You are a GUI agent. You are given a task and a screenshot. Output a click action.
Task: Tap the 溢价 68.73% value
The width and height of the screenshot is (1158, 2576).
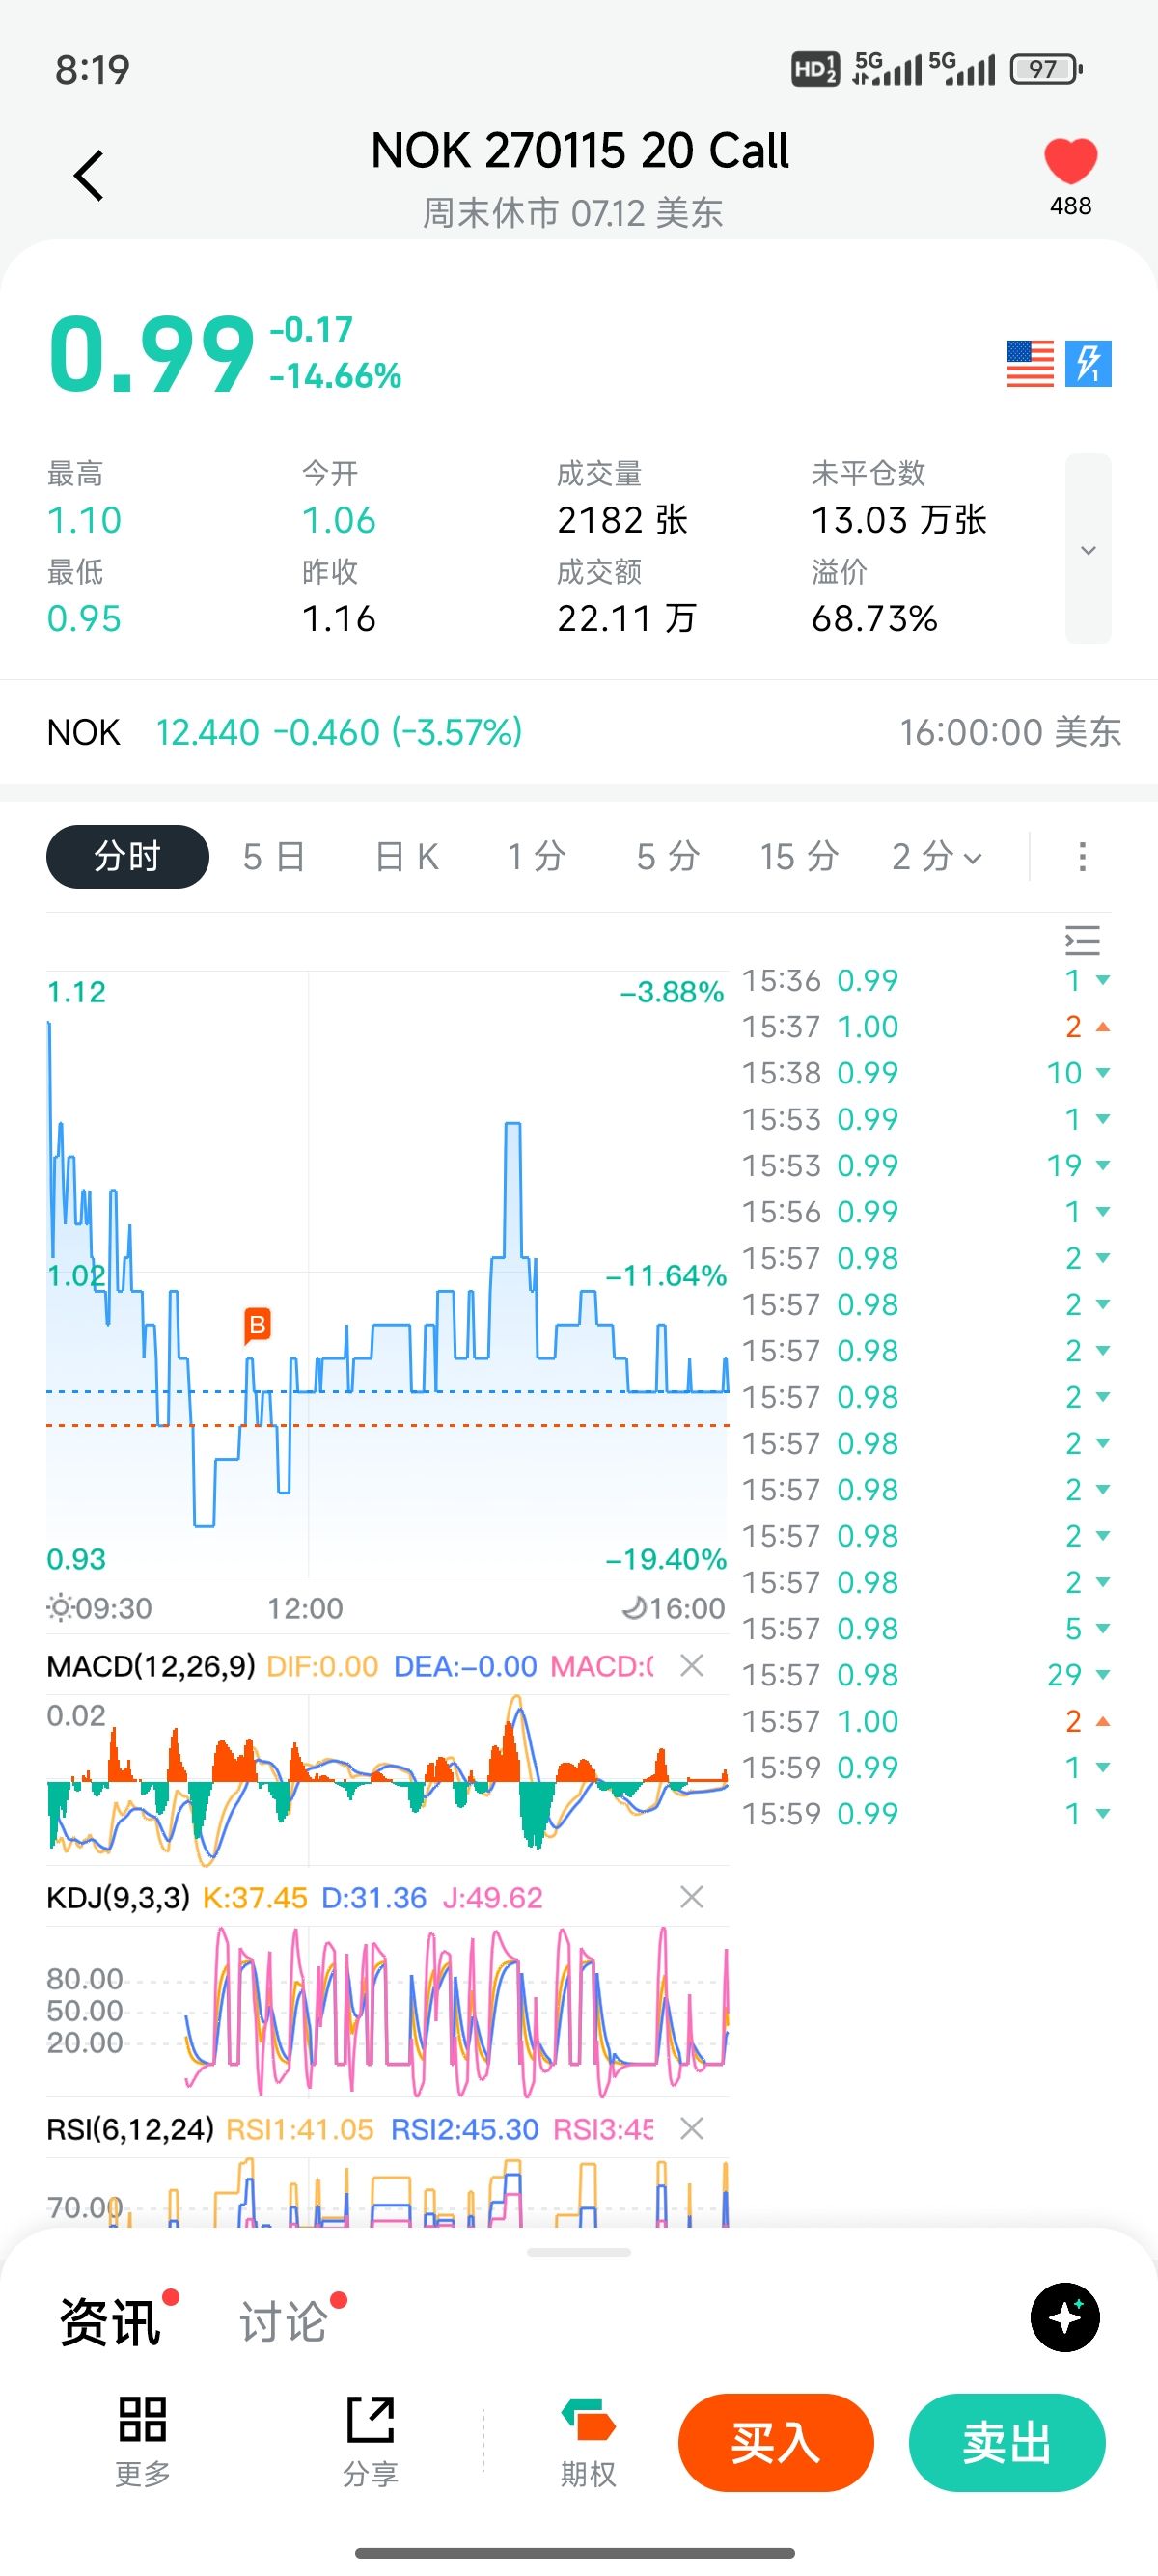click(x=874, y=619)
